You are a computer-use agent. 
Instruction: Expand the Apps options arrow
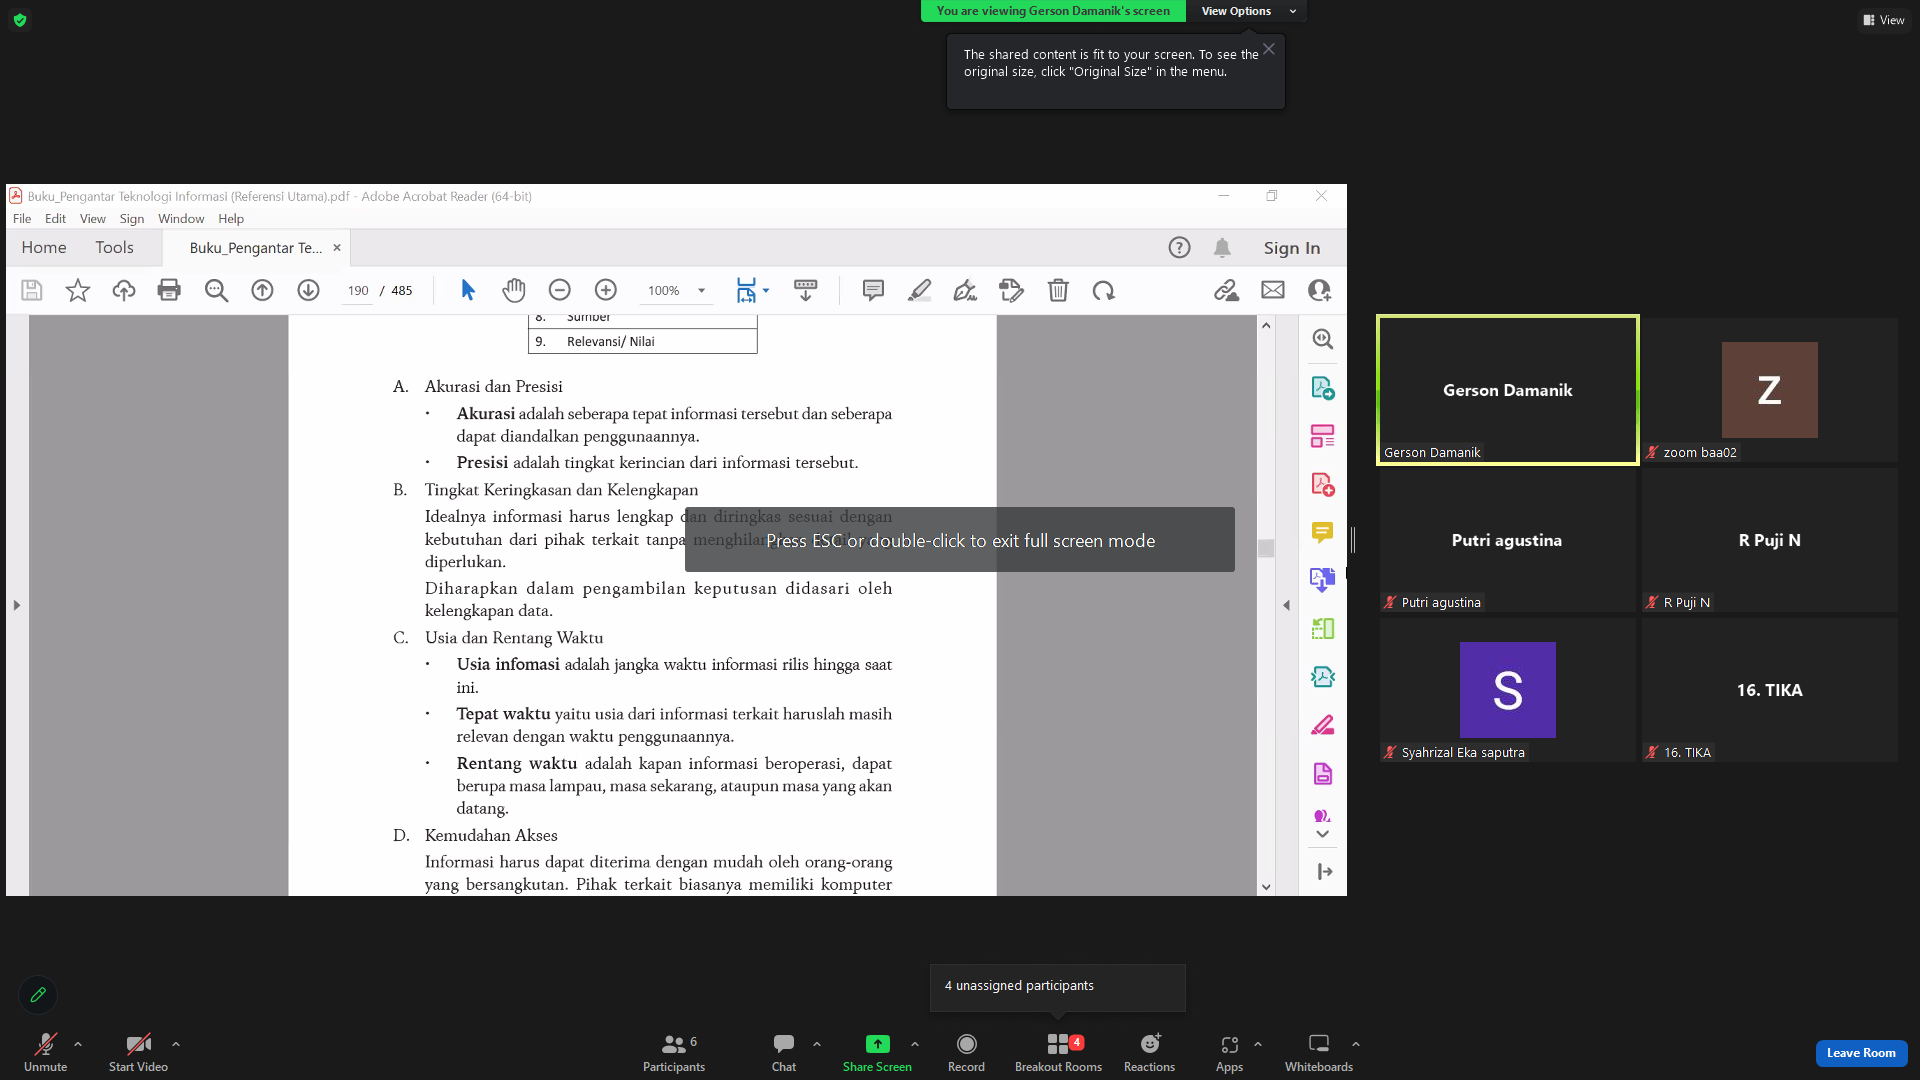(1258, 1044)
